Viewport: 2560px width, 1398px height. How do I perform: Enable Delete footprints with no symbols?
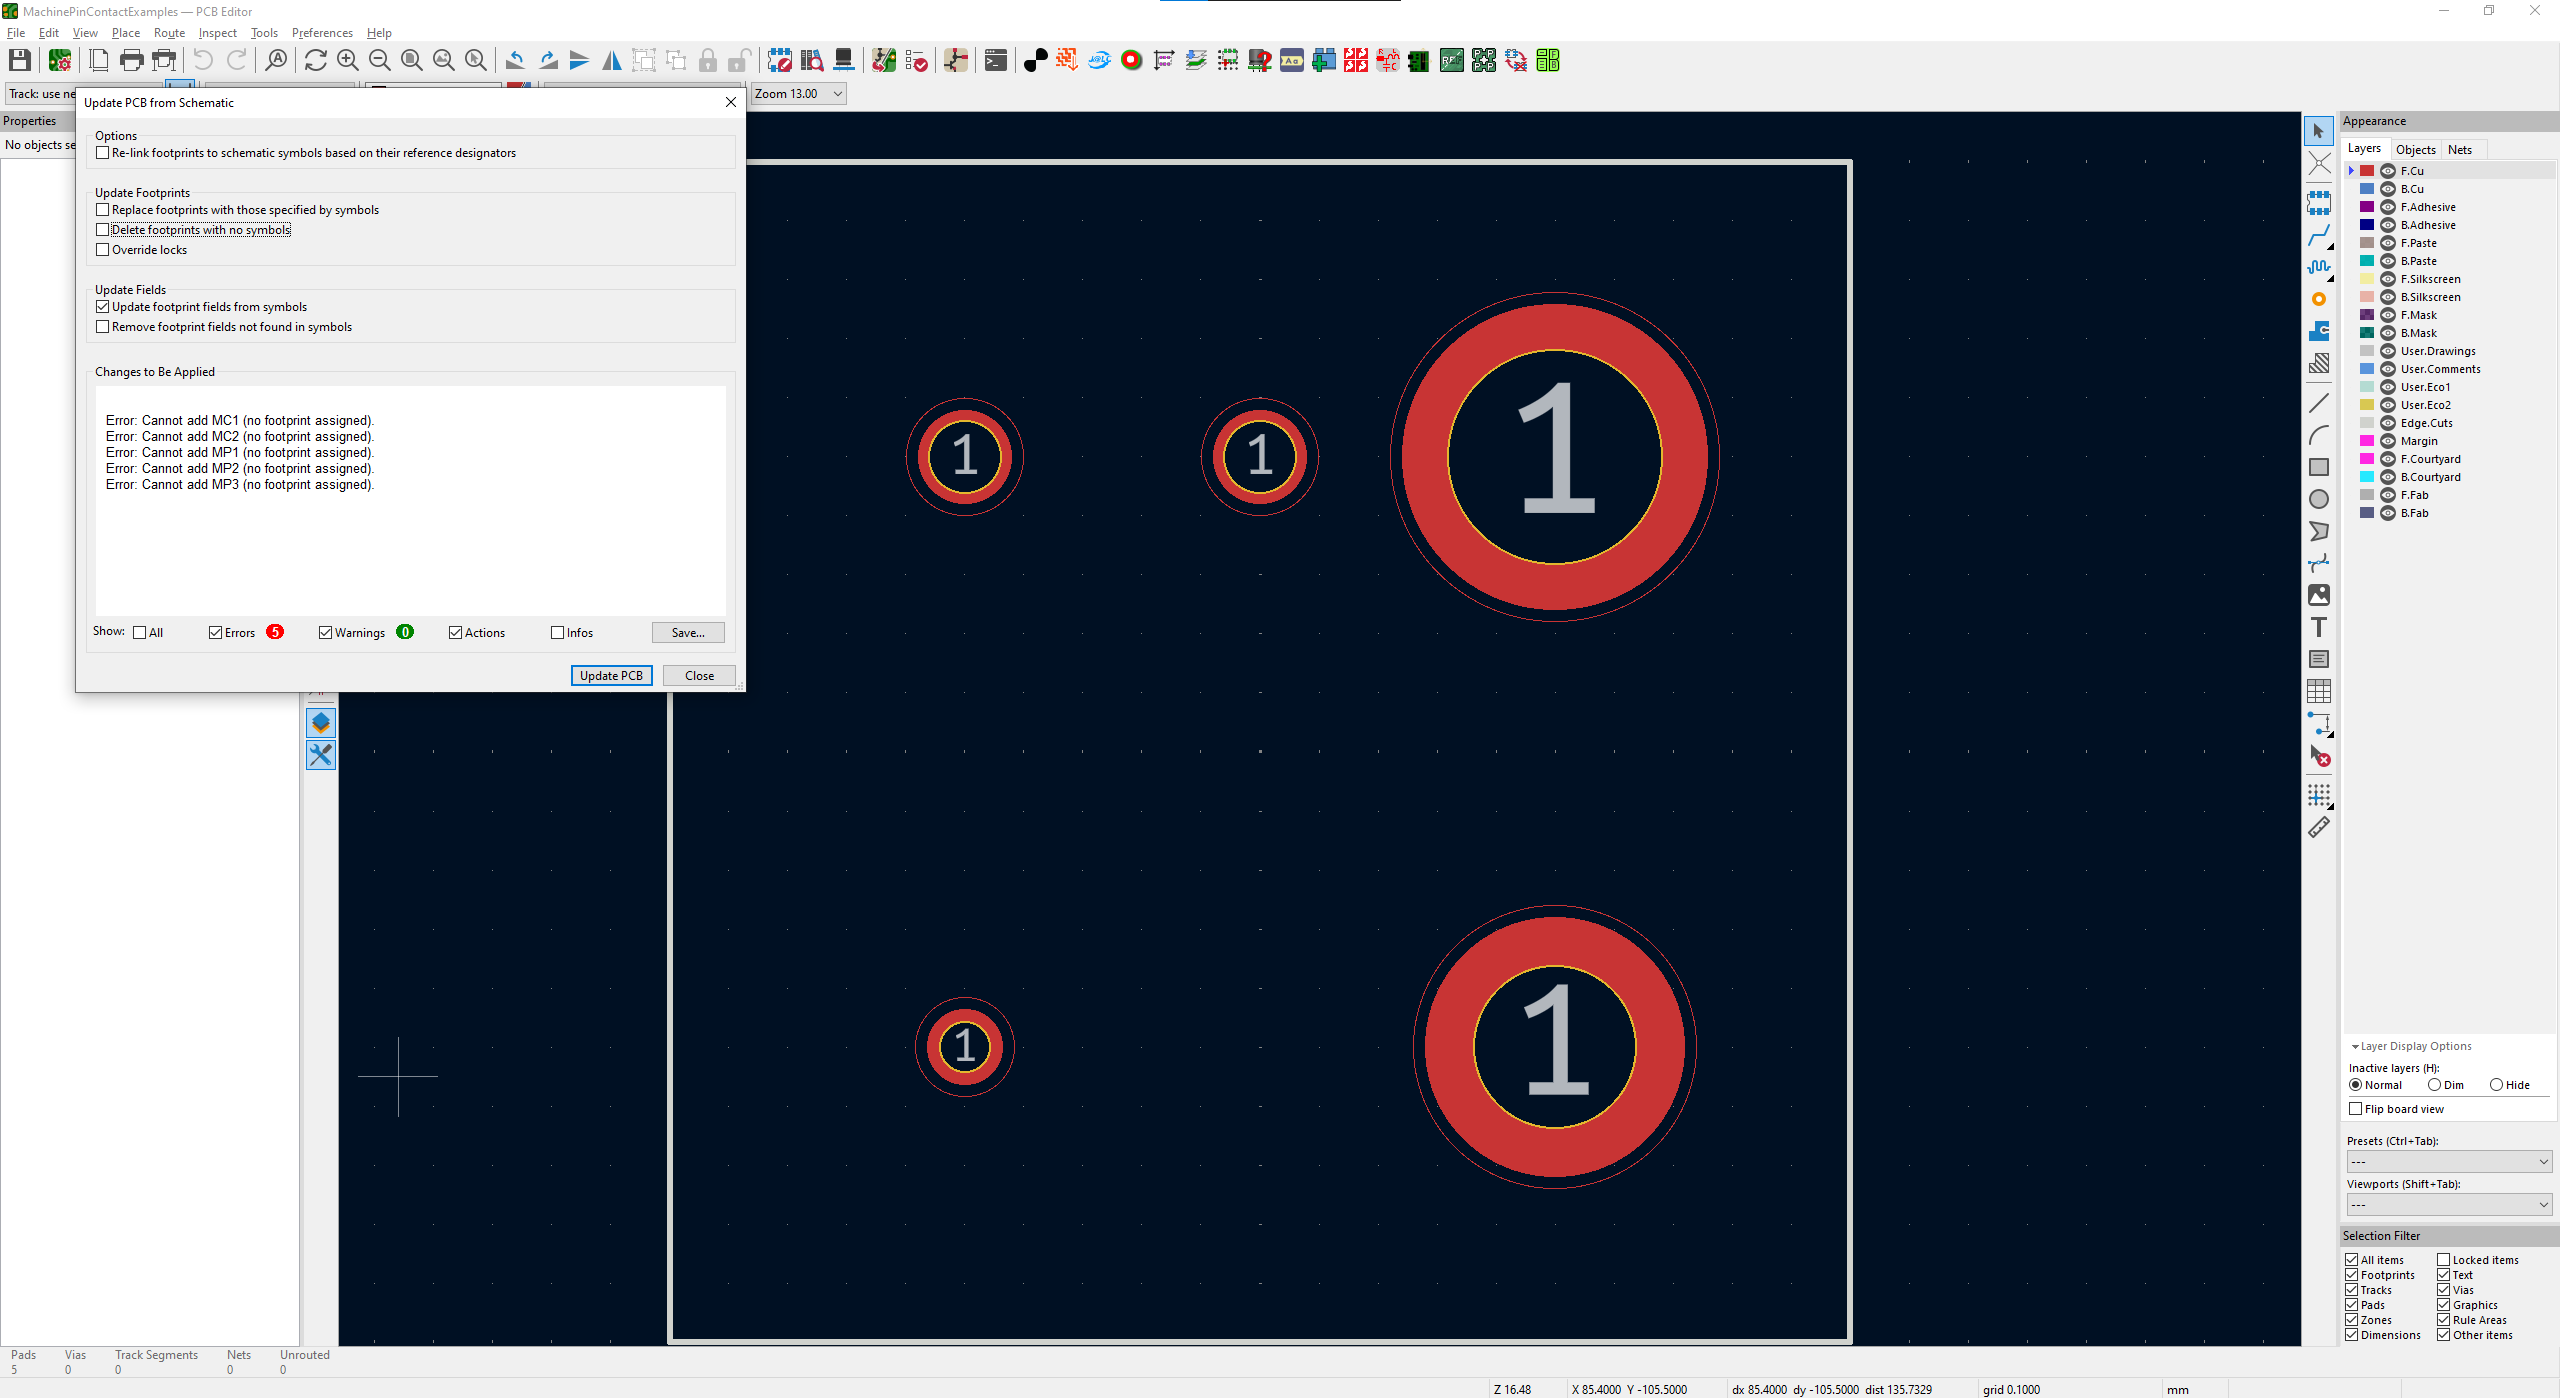(103, 230)
